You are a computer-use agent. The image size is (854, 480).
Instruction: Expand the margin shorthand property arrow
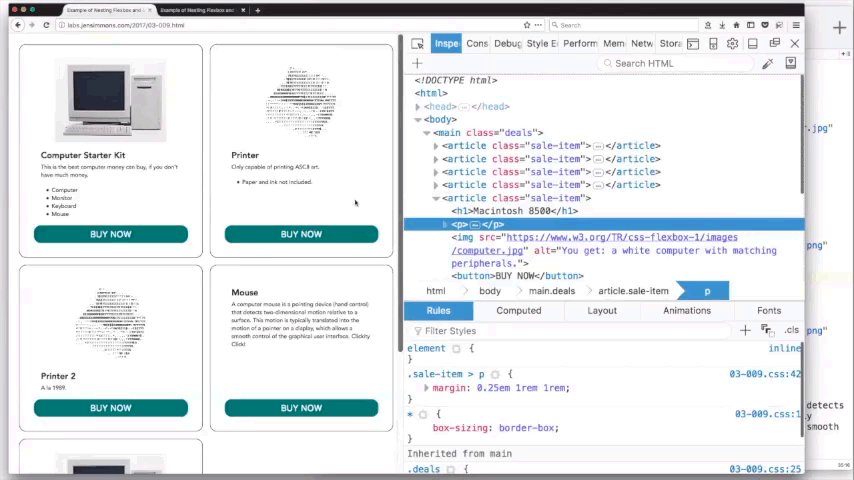coord(426,388)
